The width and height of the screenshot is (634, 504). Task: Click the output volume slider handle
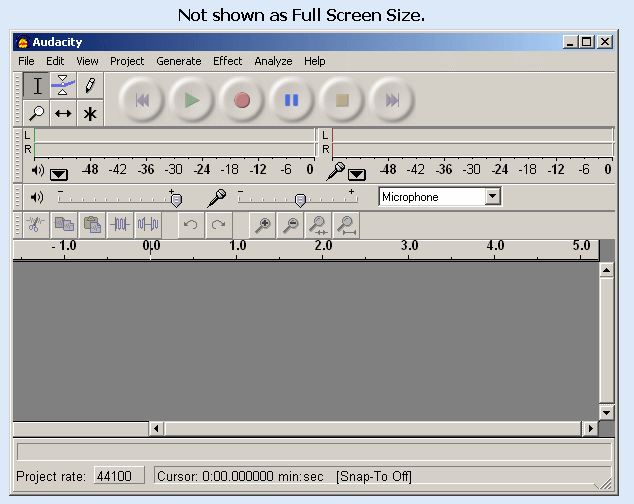(176, 200)
